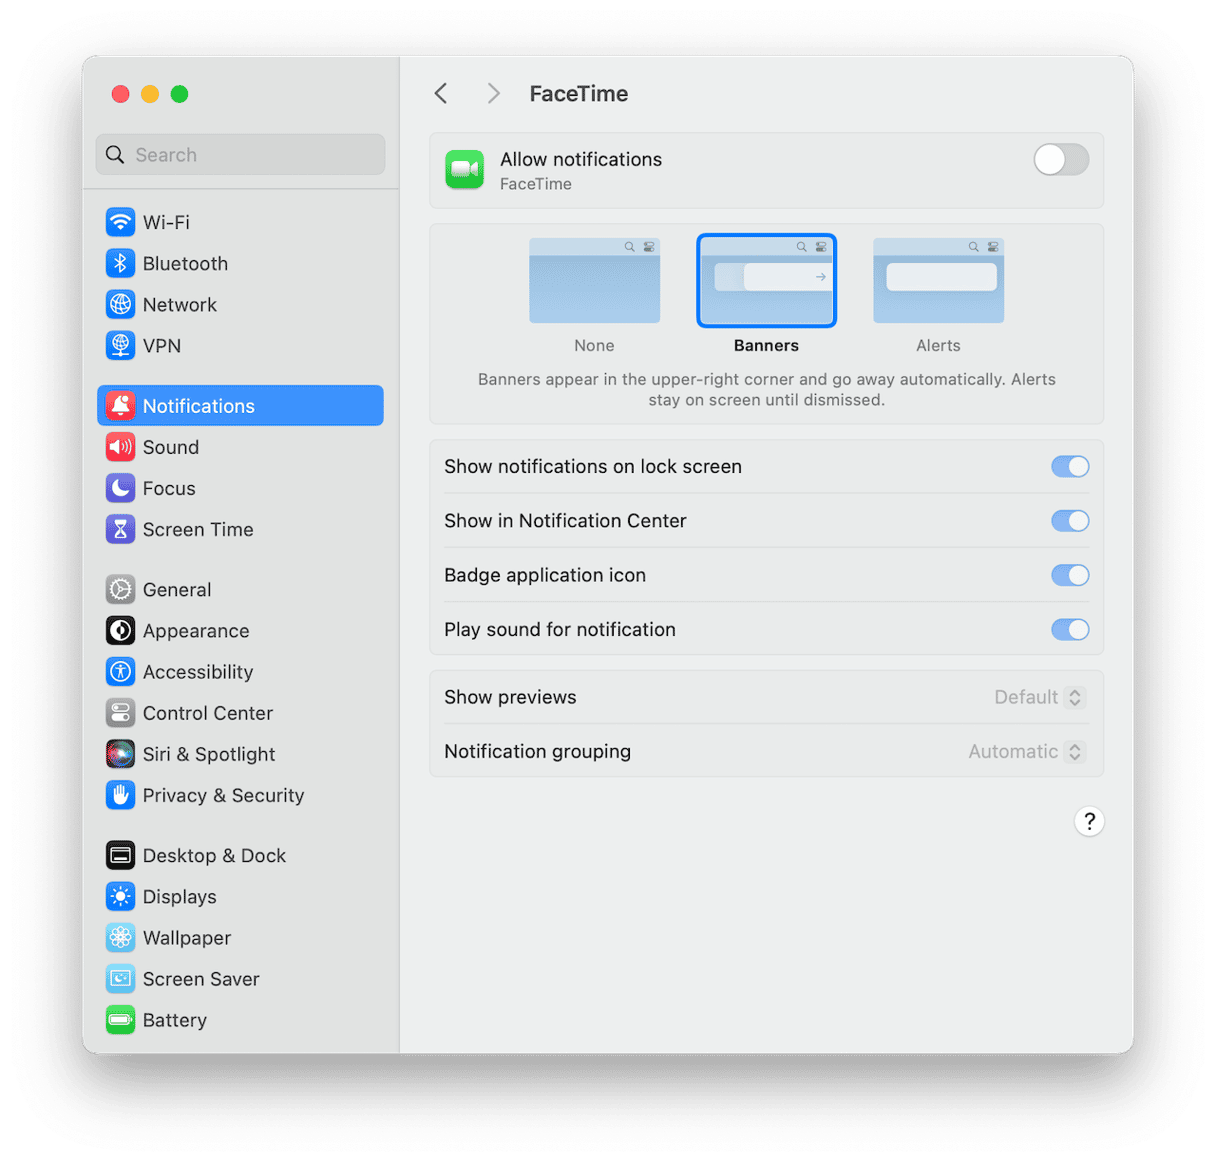Toggle Play sound for notification
This screenshot has height=1162, width=1216.
tap(1070, 629)
